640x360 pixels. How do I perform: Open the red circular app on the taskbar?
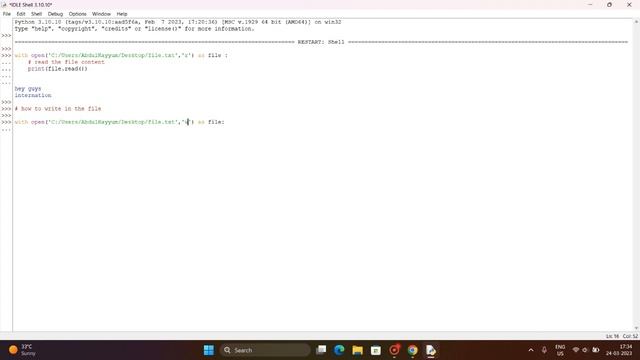click(394, 350)
